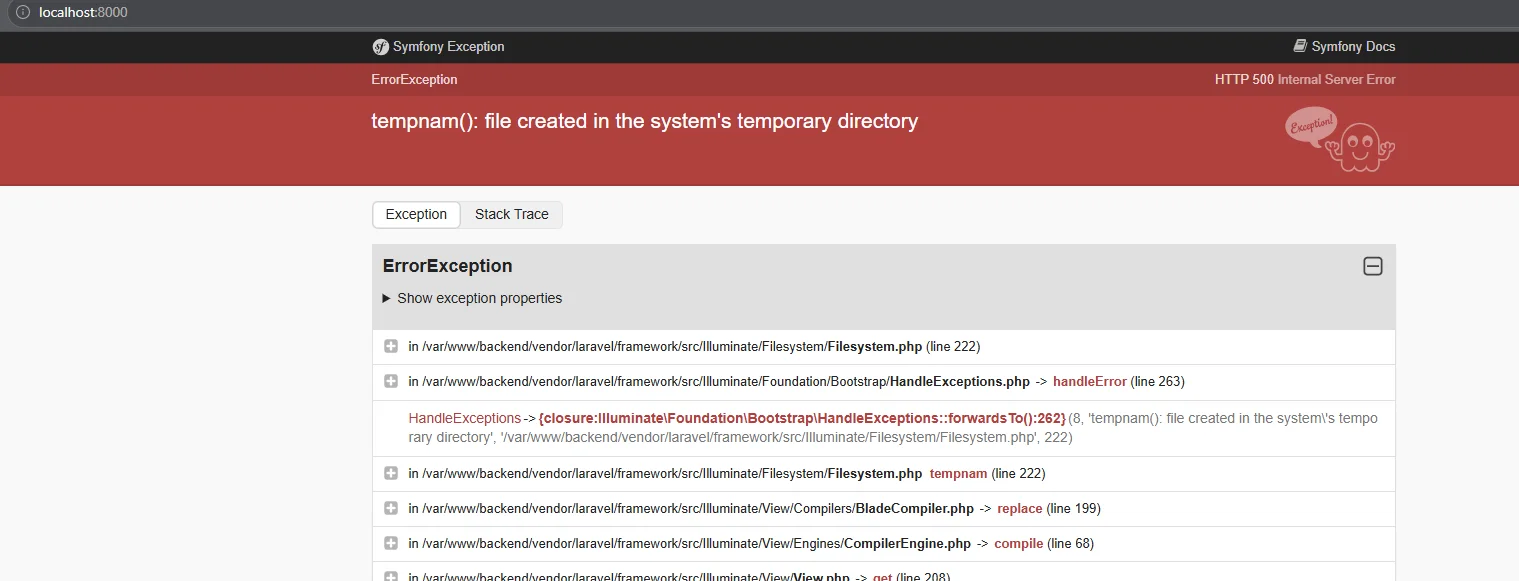Click the ErrorException heading in gray panel
The width and height of the screenshot is (1519, 581).
pyautogui.click(x=447, y=266)
